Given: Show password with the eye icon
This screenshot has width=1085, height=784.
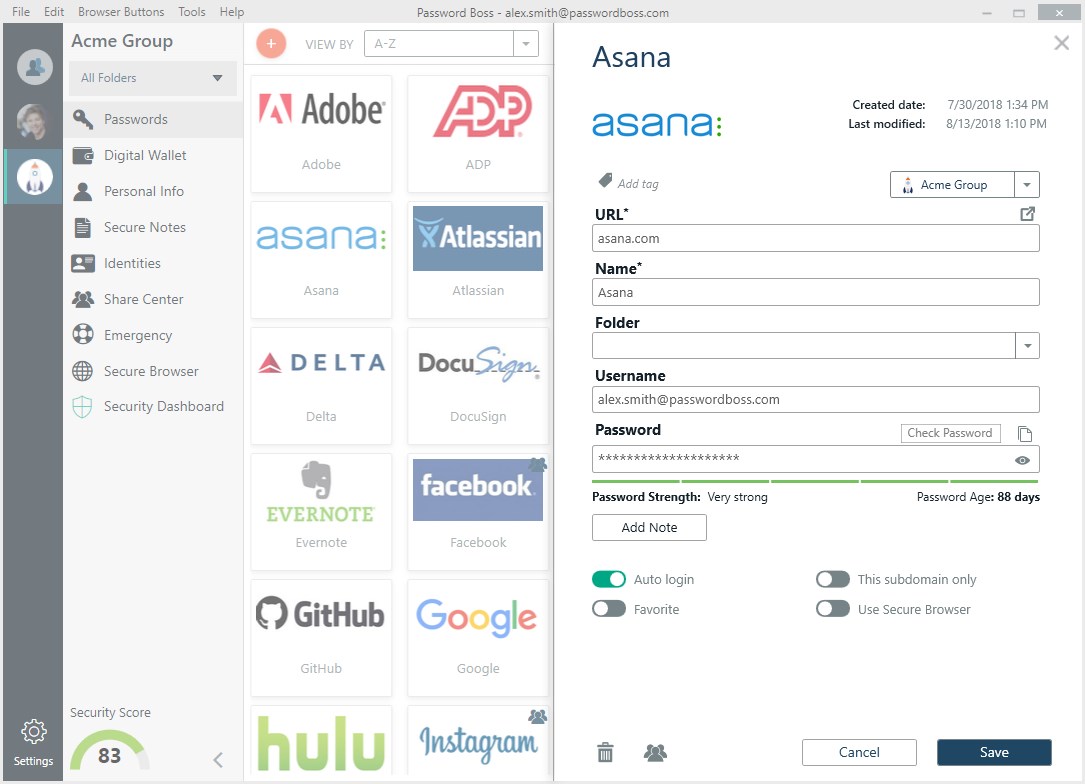Looking at the screenshot, I should (x=1022, y=460).
